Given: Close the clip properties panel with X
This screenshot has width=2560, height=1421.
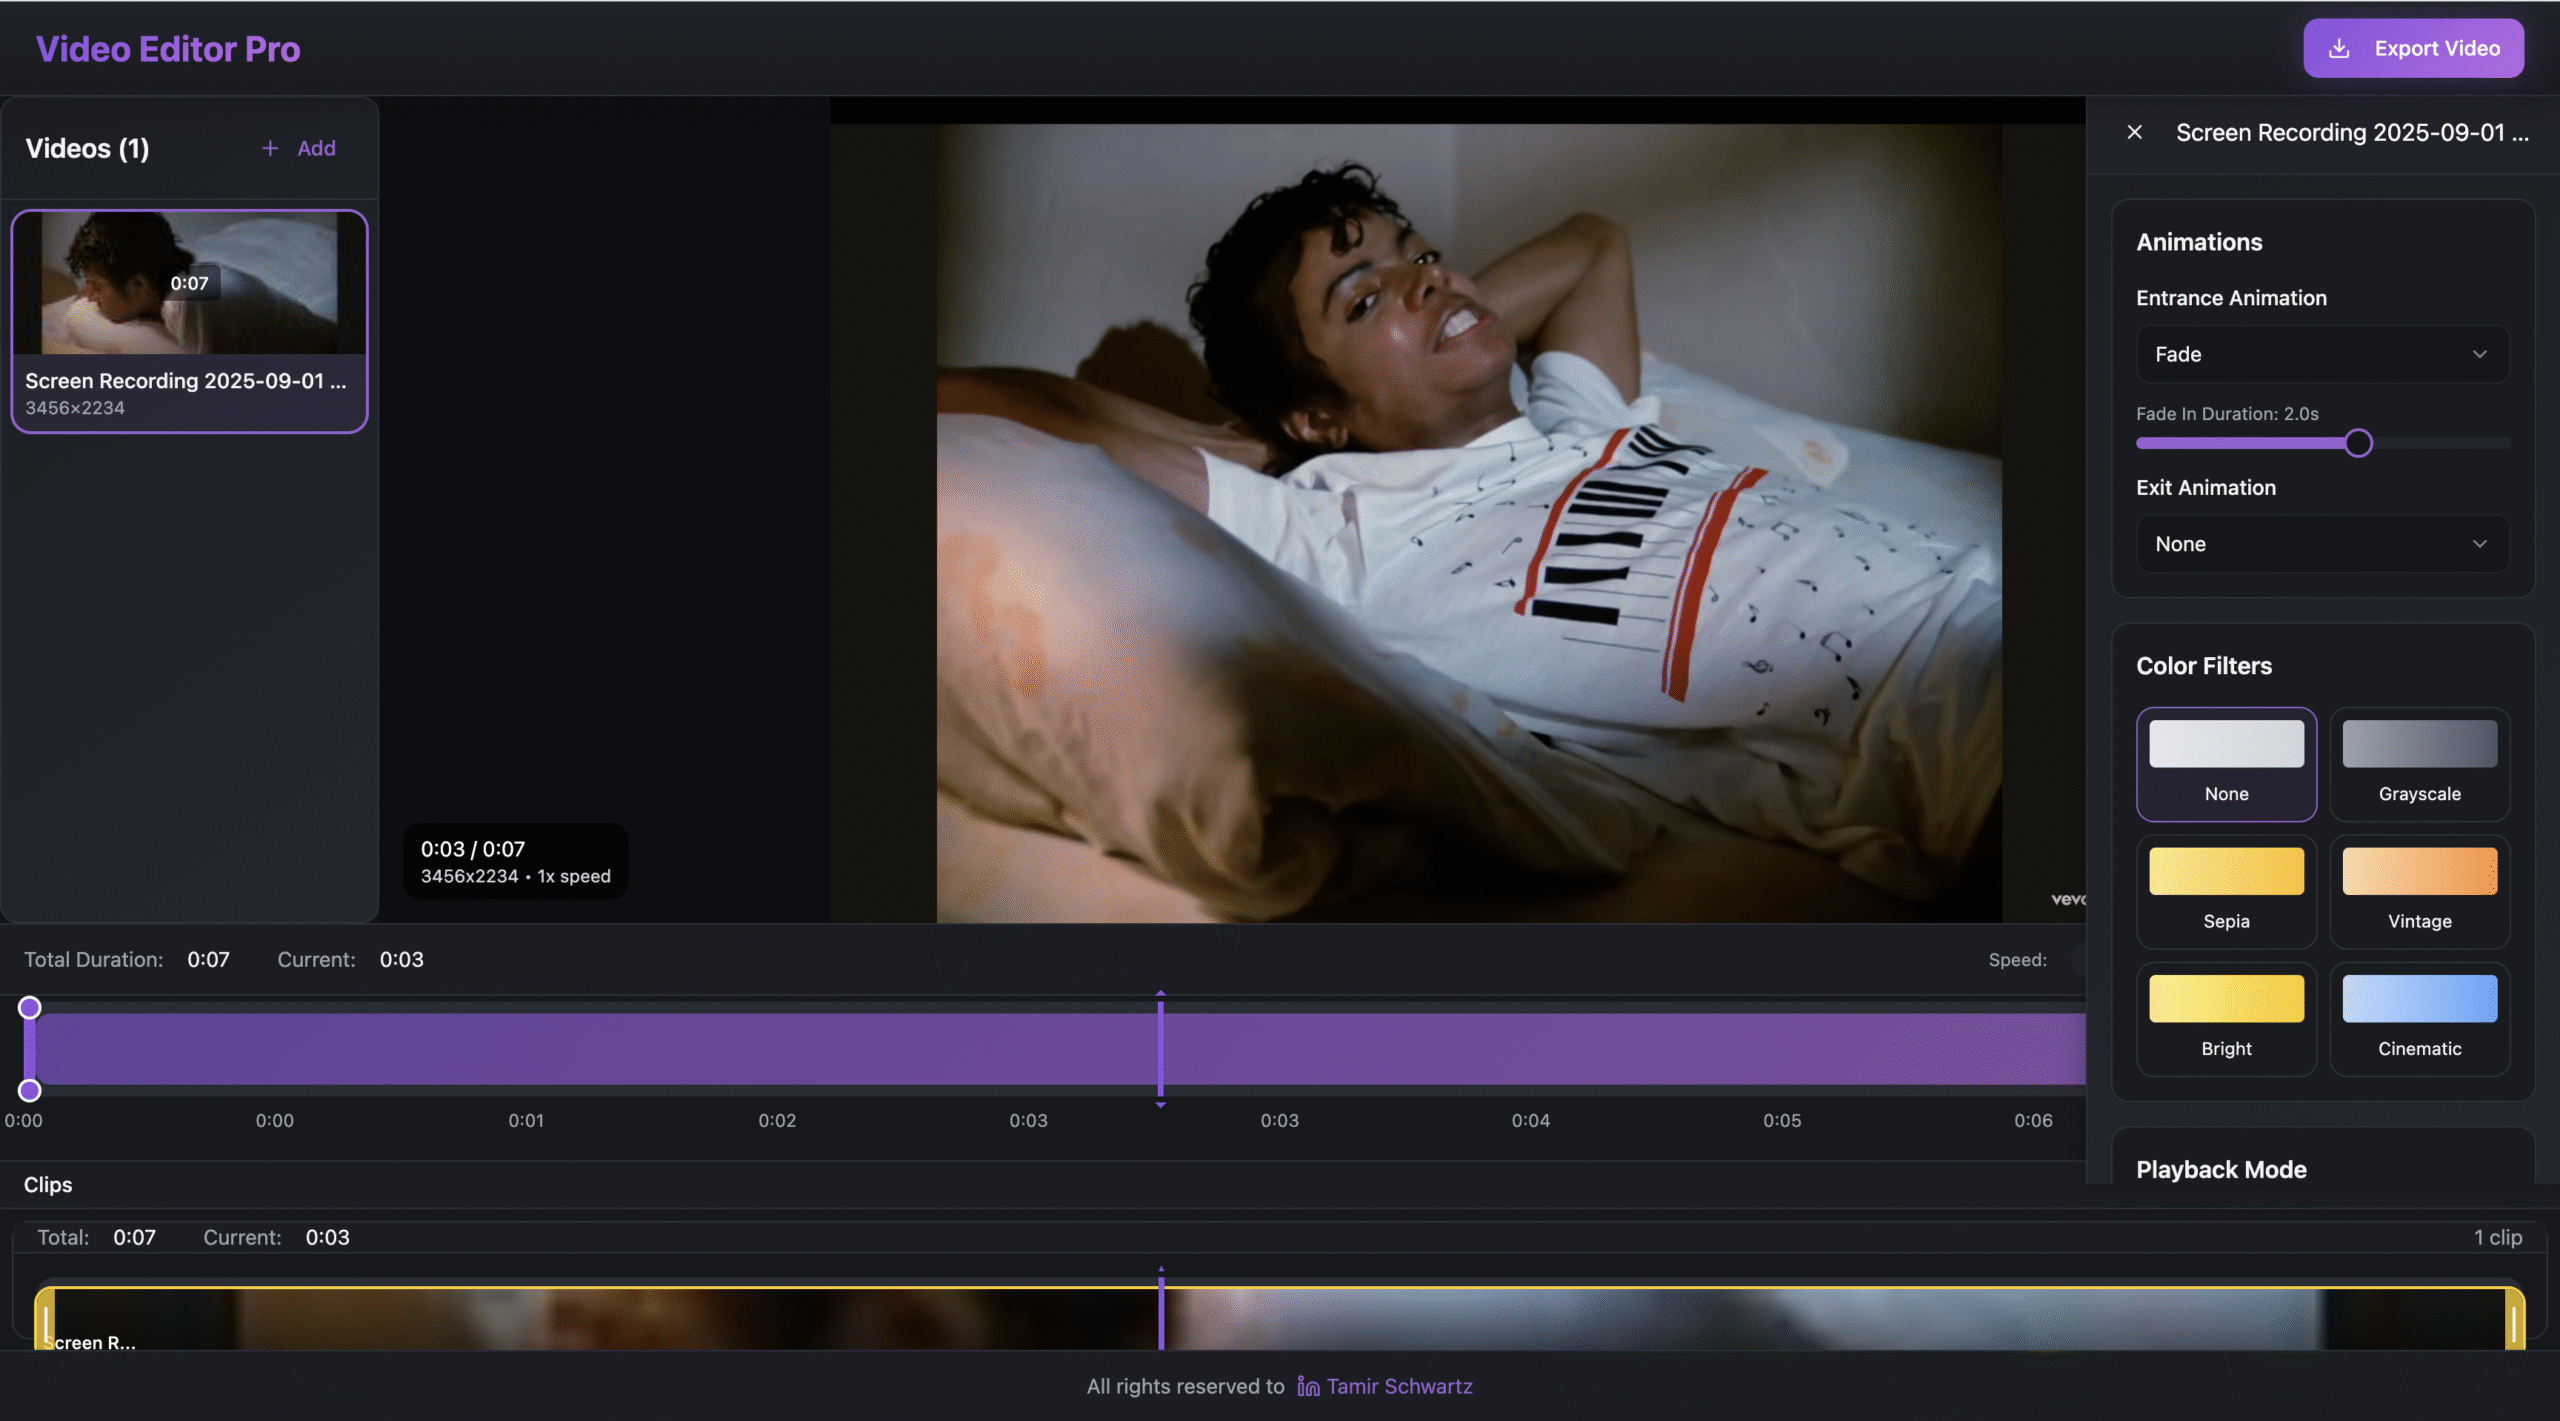Looking at the screenshot, I should (2134, 132).
